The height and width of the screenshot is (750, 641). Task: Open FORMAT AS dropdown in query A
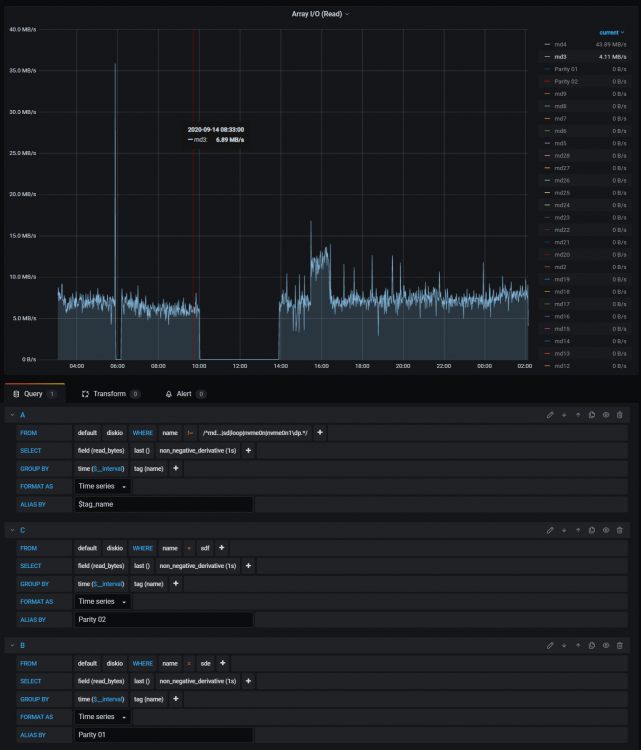[x=102, y=486]
